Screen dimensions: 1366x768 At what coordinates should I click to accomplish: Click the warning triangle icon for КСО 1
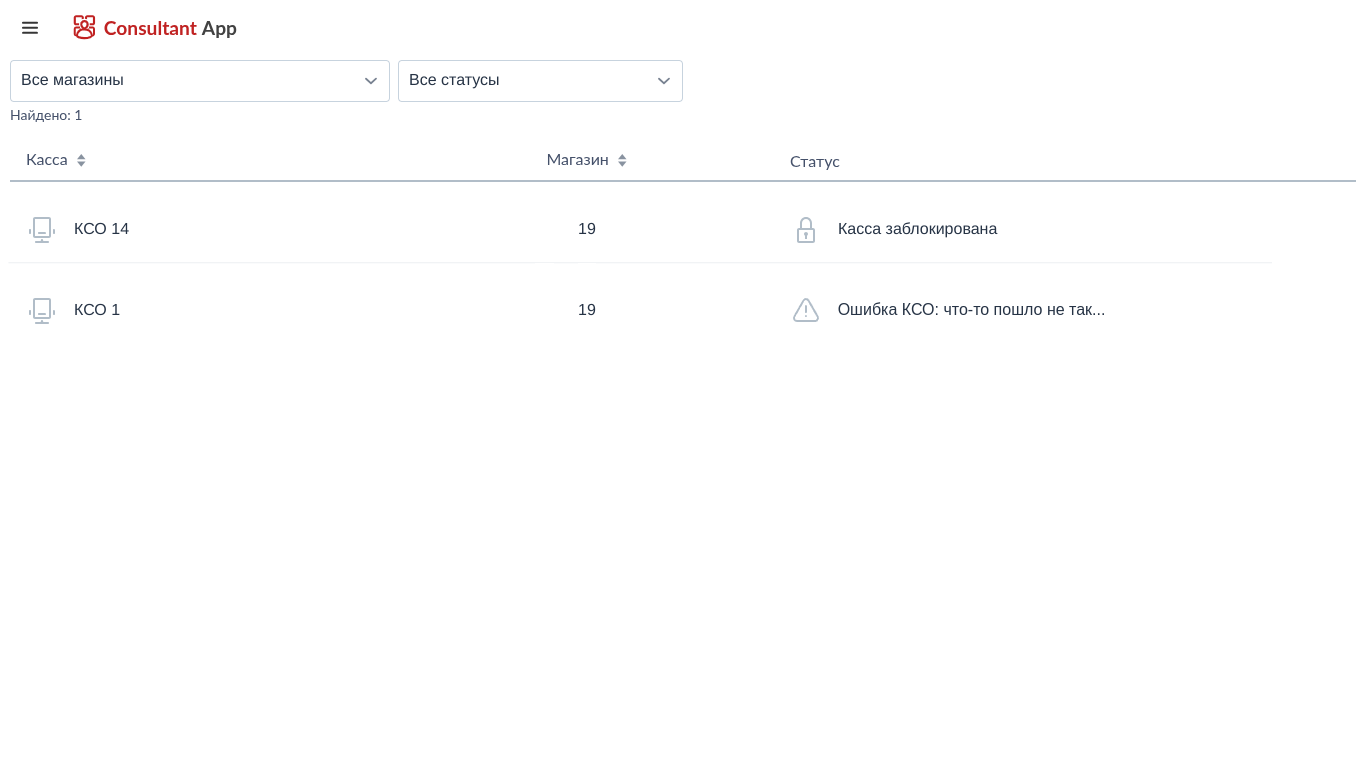pyautogui.click(x=806, y=310)
